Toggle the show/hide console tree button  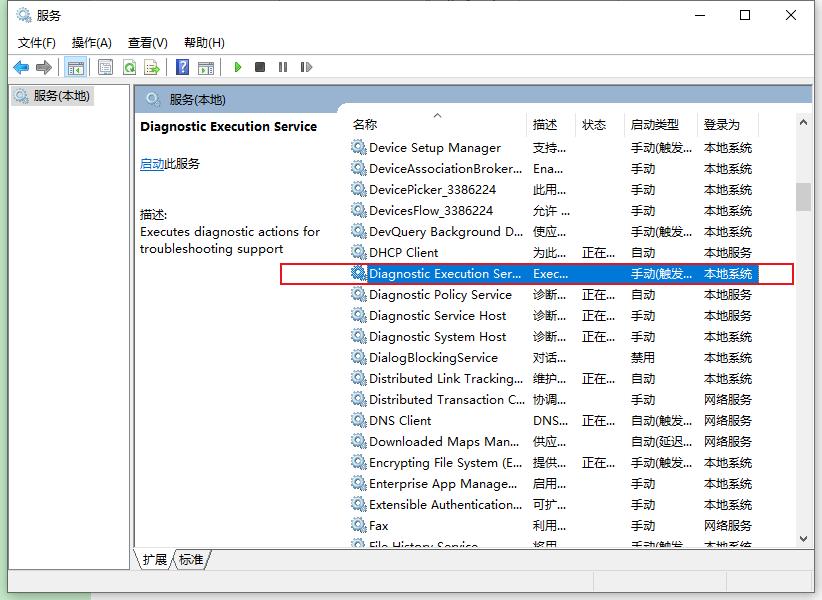[x=75, y=67]
